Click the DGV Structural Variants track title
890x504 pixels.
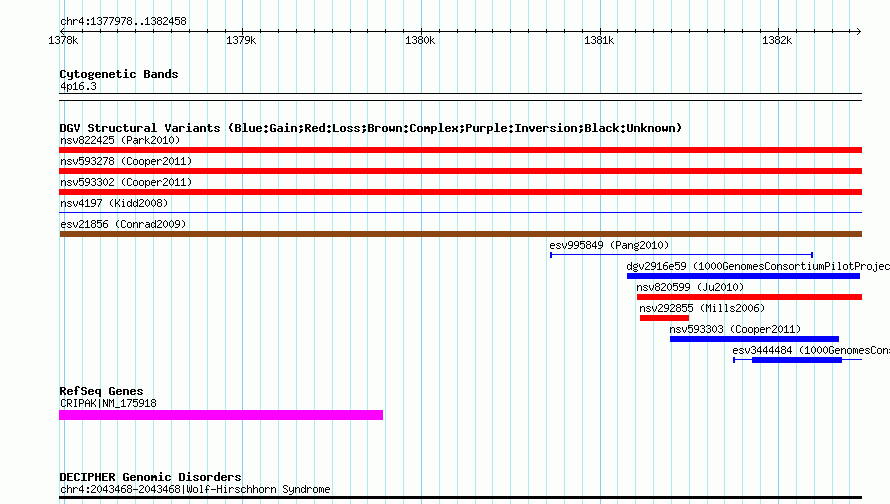coord(371,128)
